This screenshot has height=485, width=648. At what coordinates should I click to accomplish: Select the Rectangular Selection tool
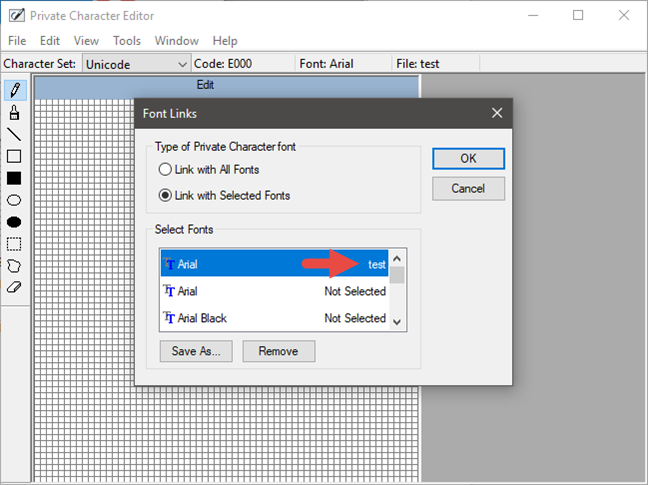(x=14, y=244)
